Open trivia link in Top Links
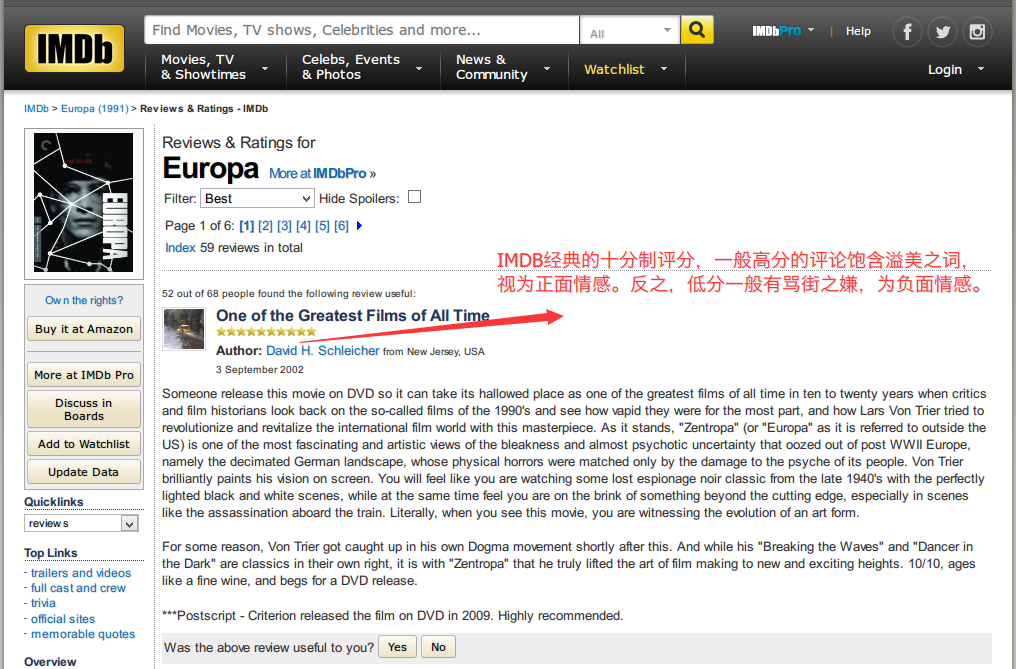Viewport: 1016px width, 669px height. click(43, 603)
